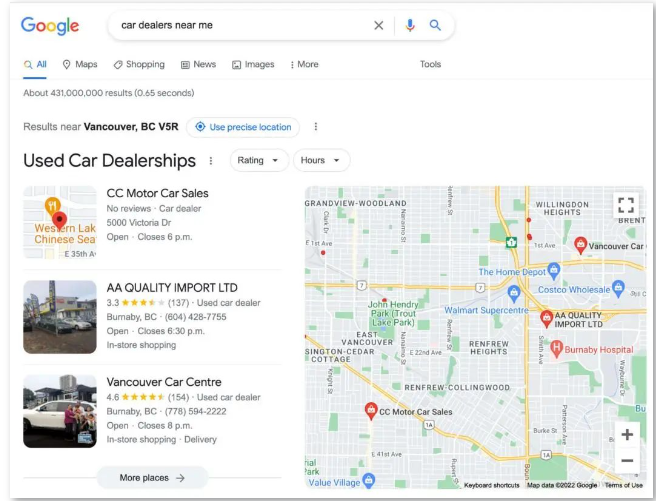Click the blue magnifier search icon
Image resolution: width=656 pixels, height=501 pixels.
pyautogui.click(x=435, y=25)
